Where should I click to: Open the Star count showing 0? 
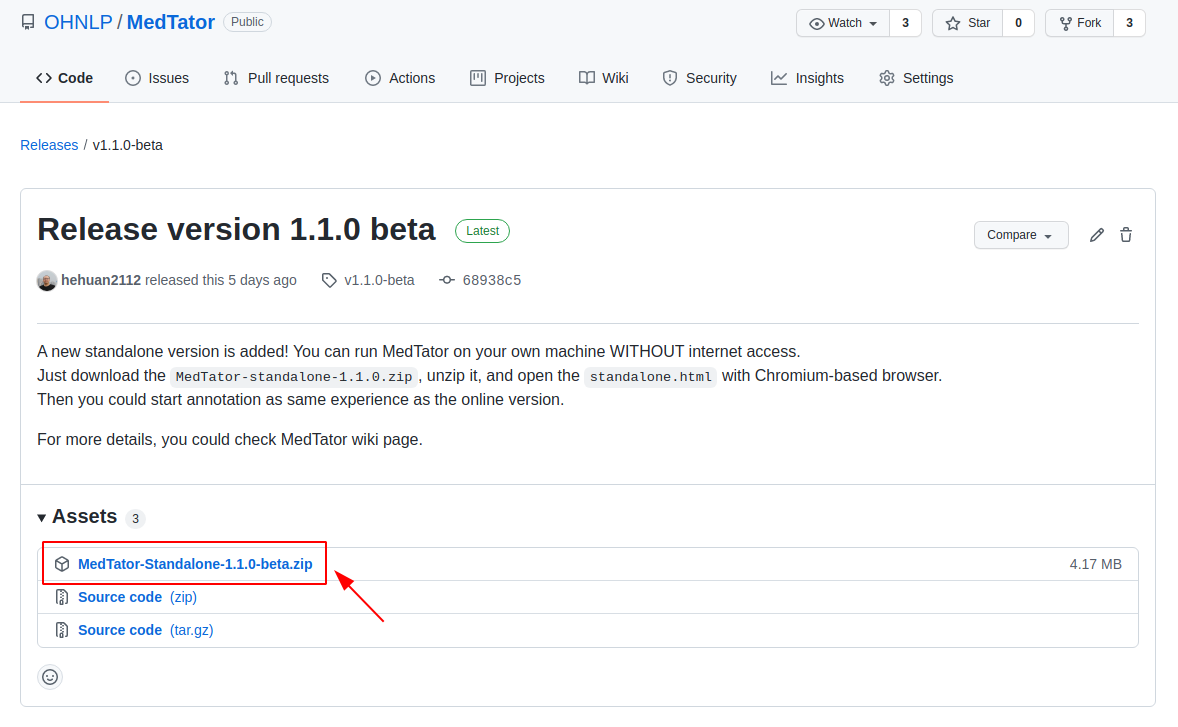pyautogui.click(x=1018, y=23)
